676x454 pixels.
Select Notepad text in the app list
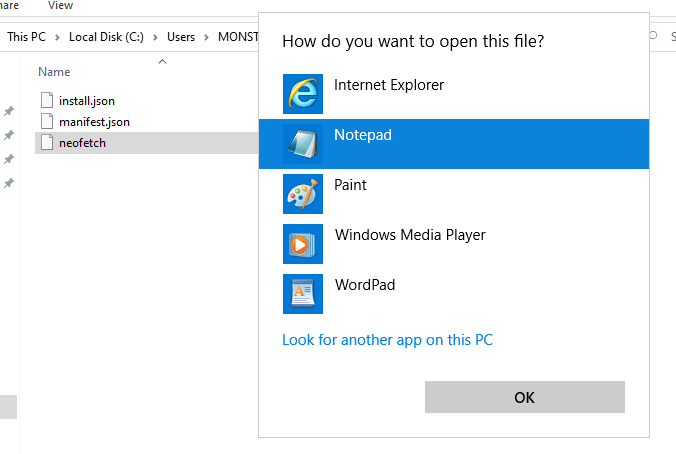363,135
